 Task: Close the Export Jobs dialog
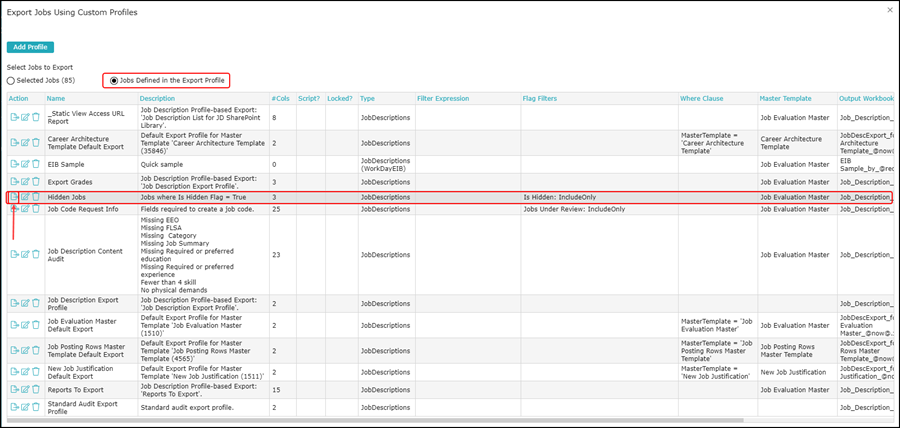click(890, 9)
